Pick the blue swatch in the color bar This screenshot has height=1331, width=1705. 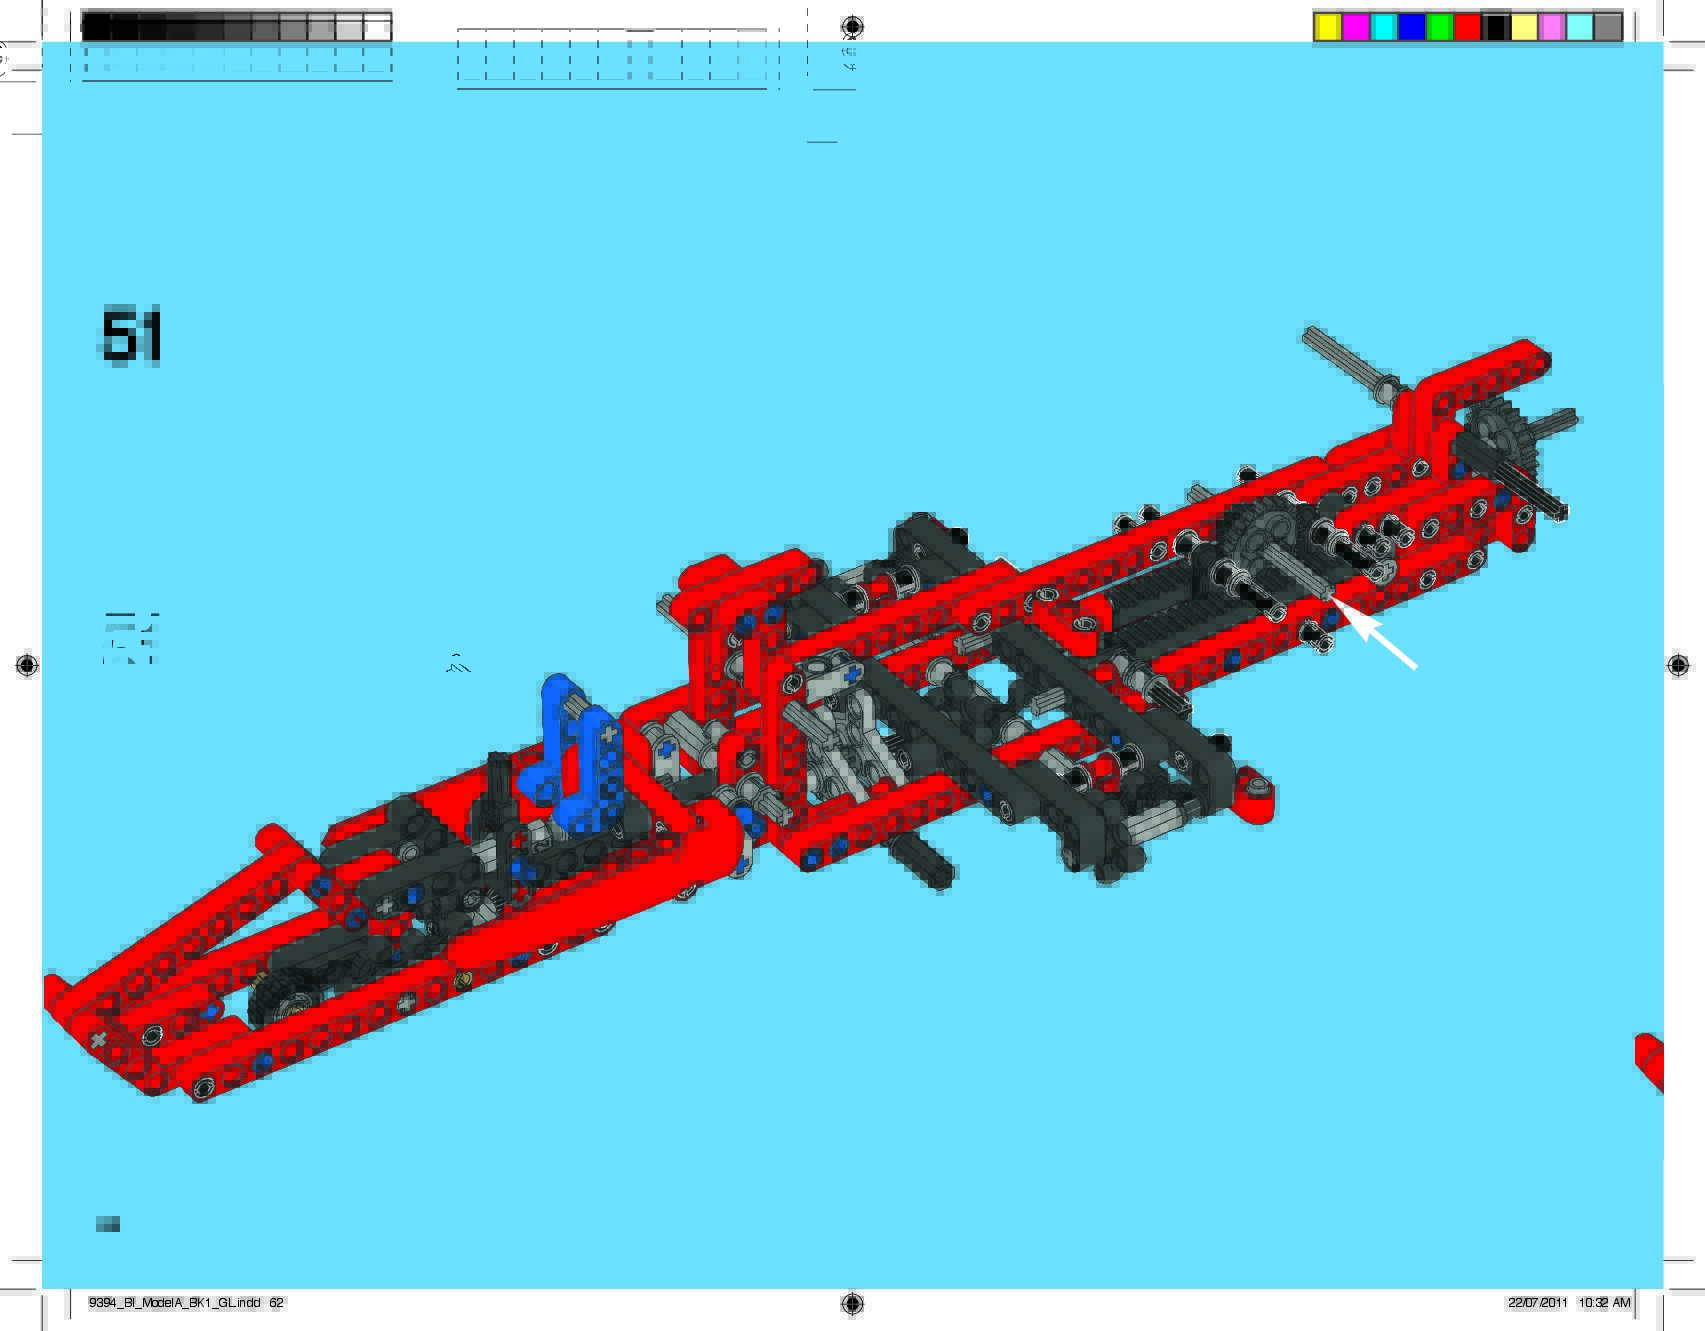1411,27
